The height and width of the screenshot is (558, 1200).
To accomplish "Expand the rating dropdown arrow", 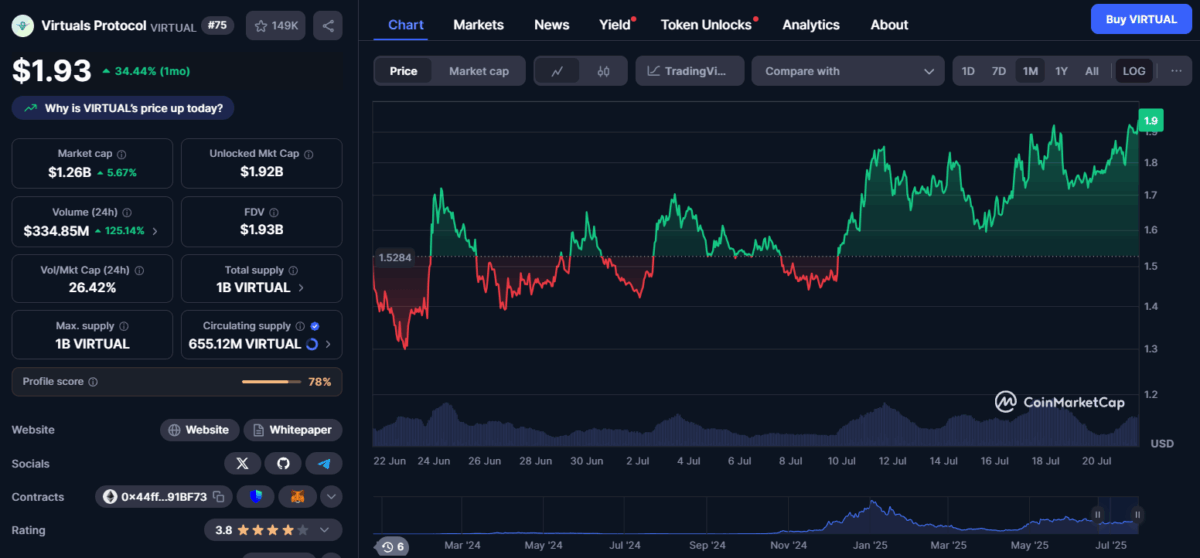I will pos(325,530).
